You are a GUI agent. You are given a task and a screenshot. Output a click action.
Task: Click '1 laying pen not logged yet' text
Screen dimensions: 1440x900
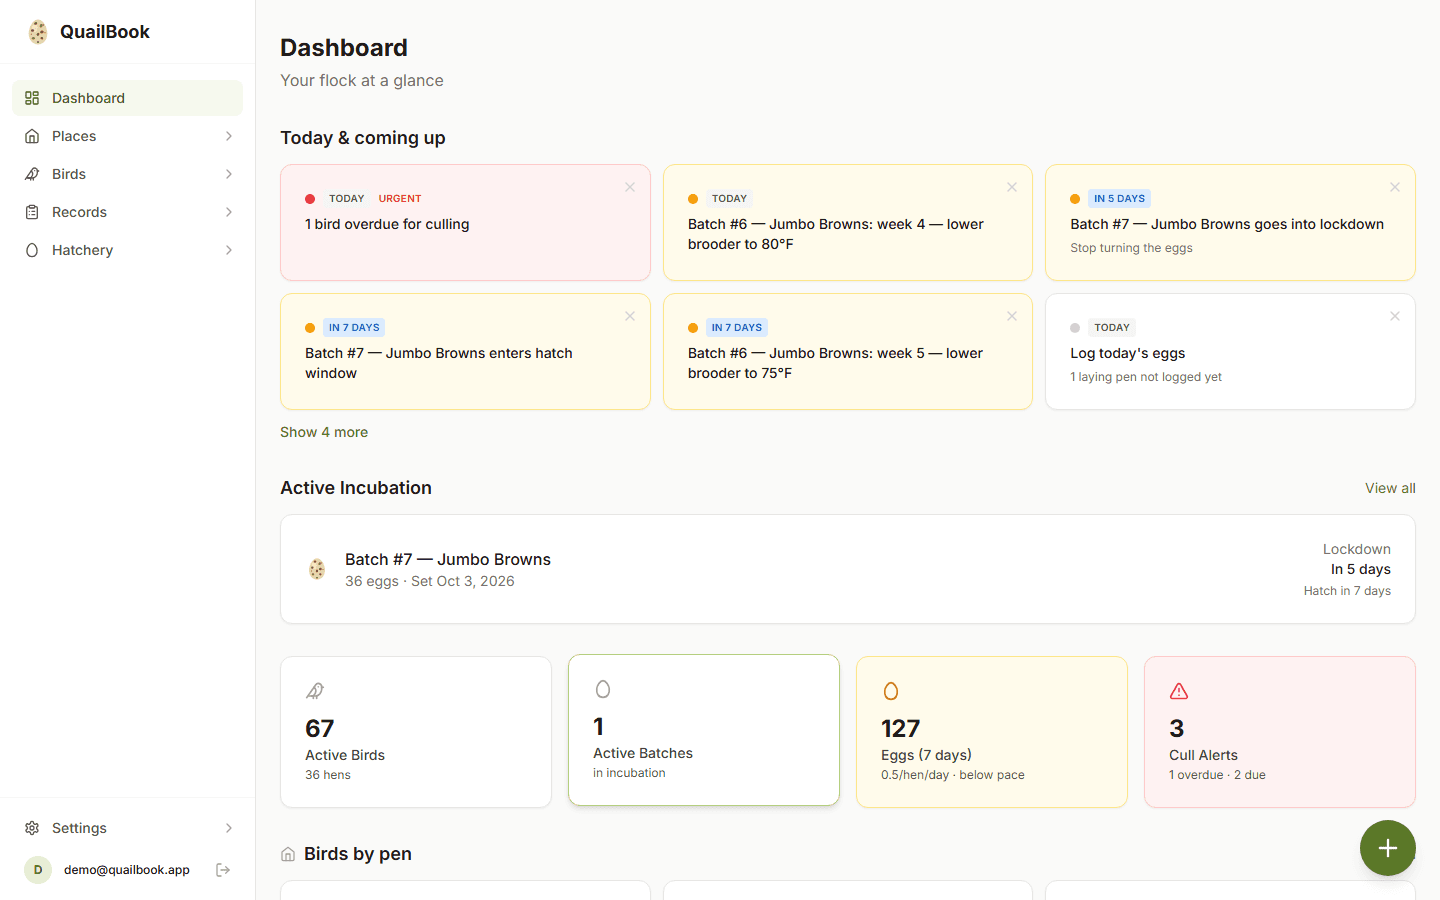1146,377
